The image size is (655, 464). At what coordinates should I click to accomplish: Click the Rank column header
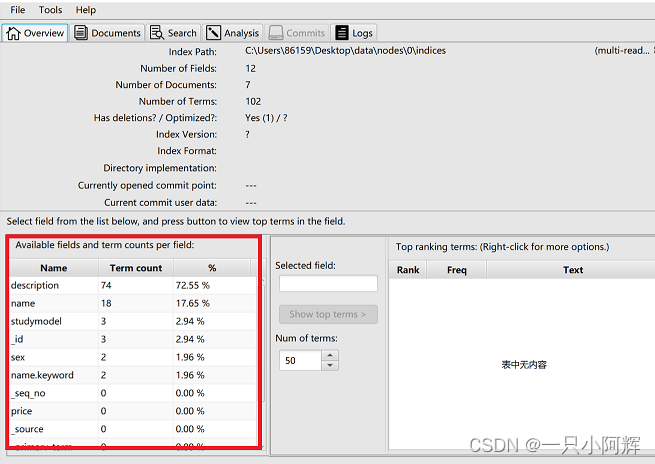(408, 270)
